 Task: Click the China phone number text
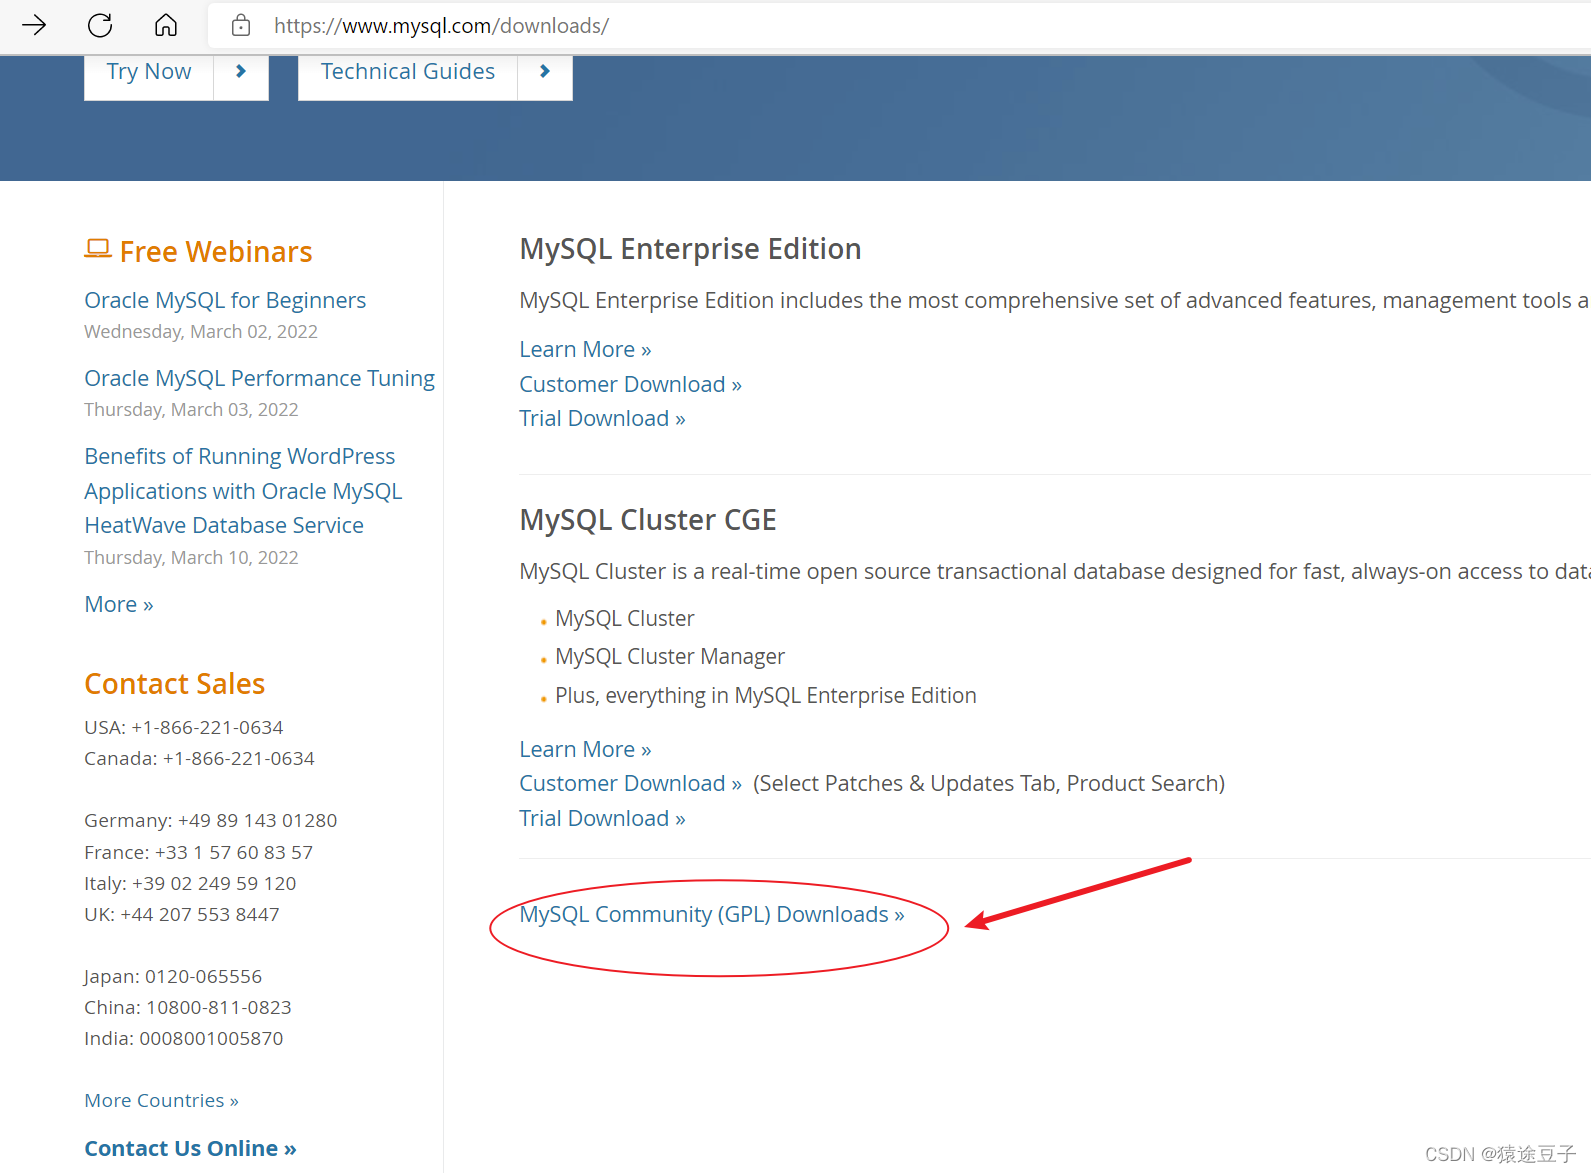pyautogui.click(x=188, y=1007)
